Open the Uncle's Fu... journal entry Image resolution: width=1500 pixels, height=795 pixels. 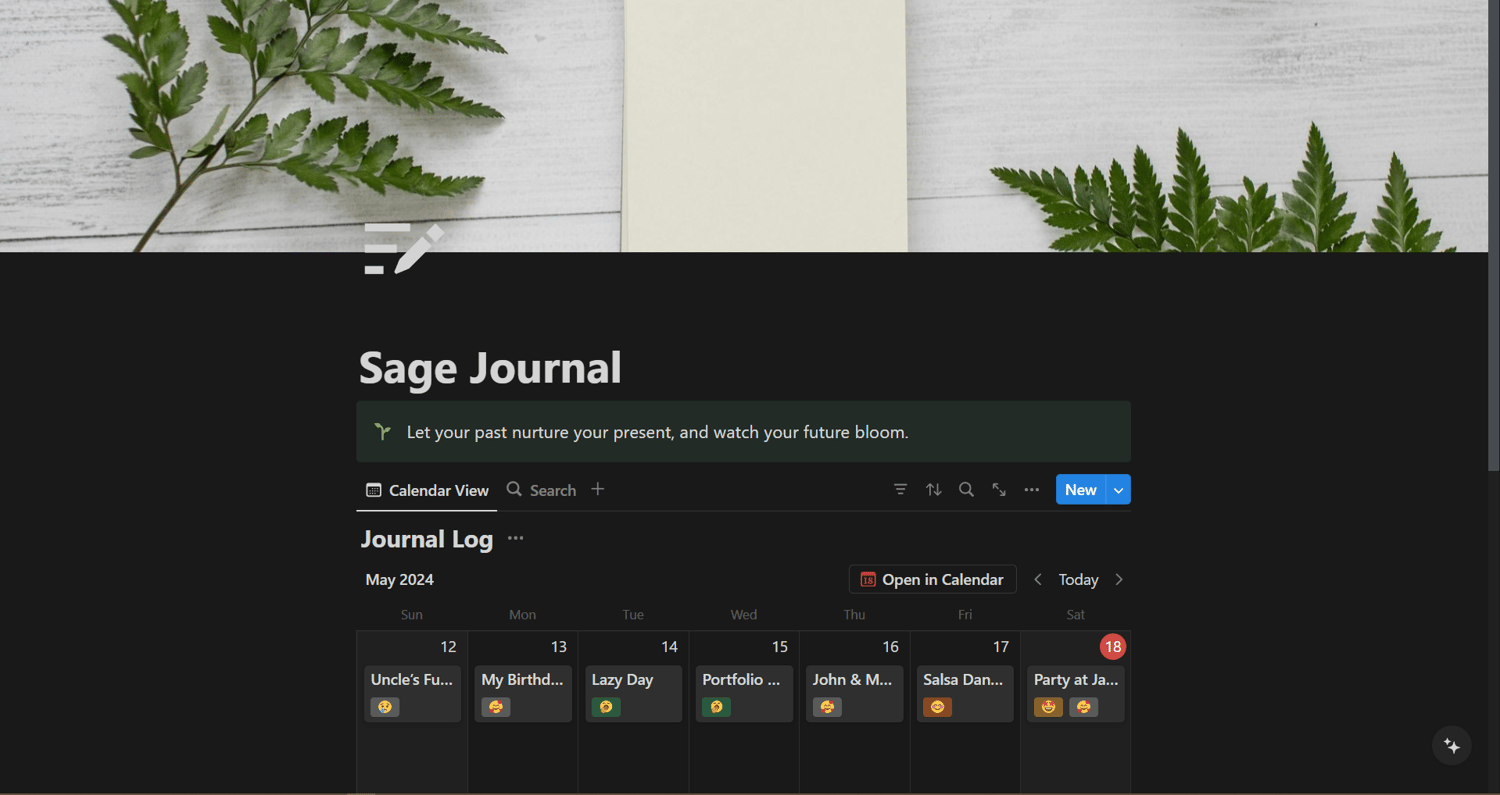412,693
